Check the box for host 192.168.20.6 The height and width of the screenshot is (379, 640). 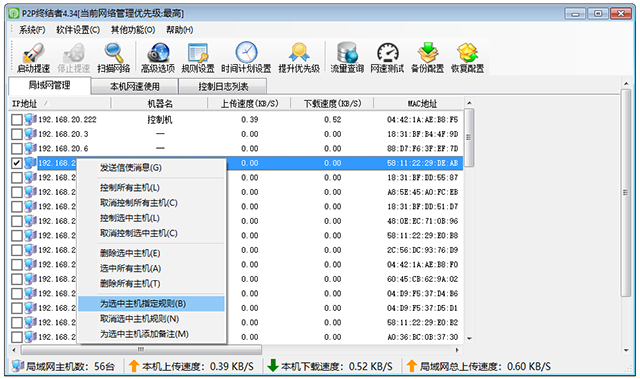[x=17, y=148]
